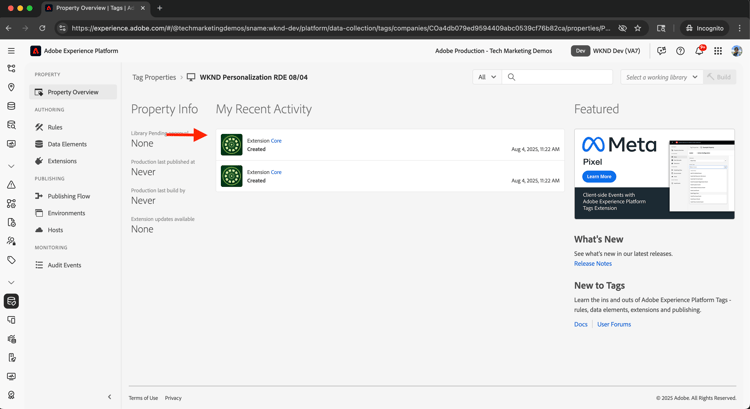Select Publishing Flow in sidebar
Screen dimensions: 750x409
[68, 196]
